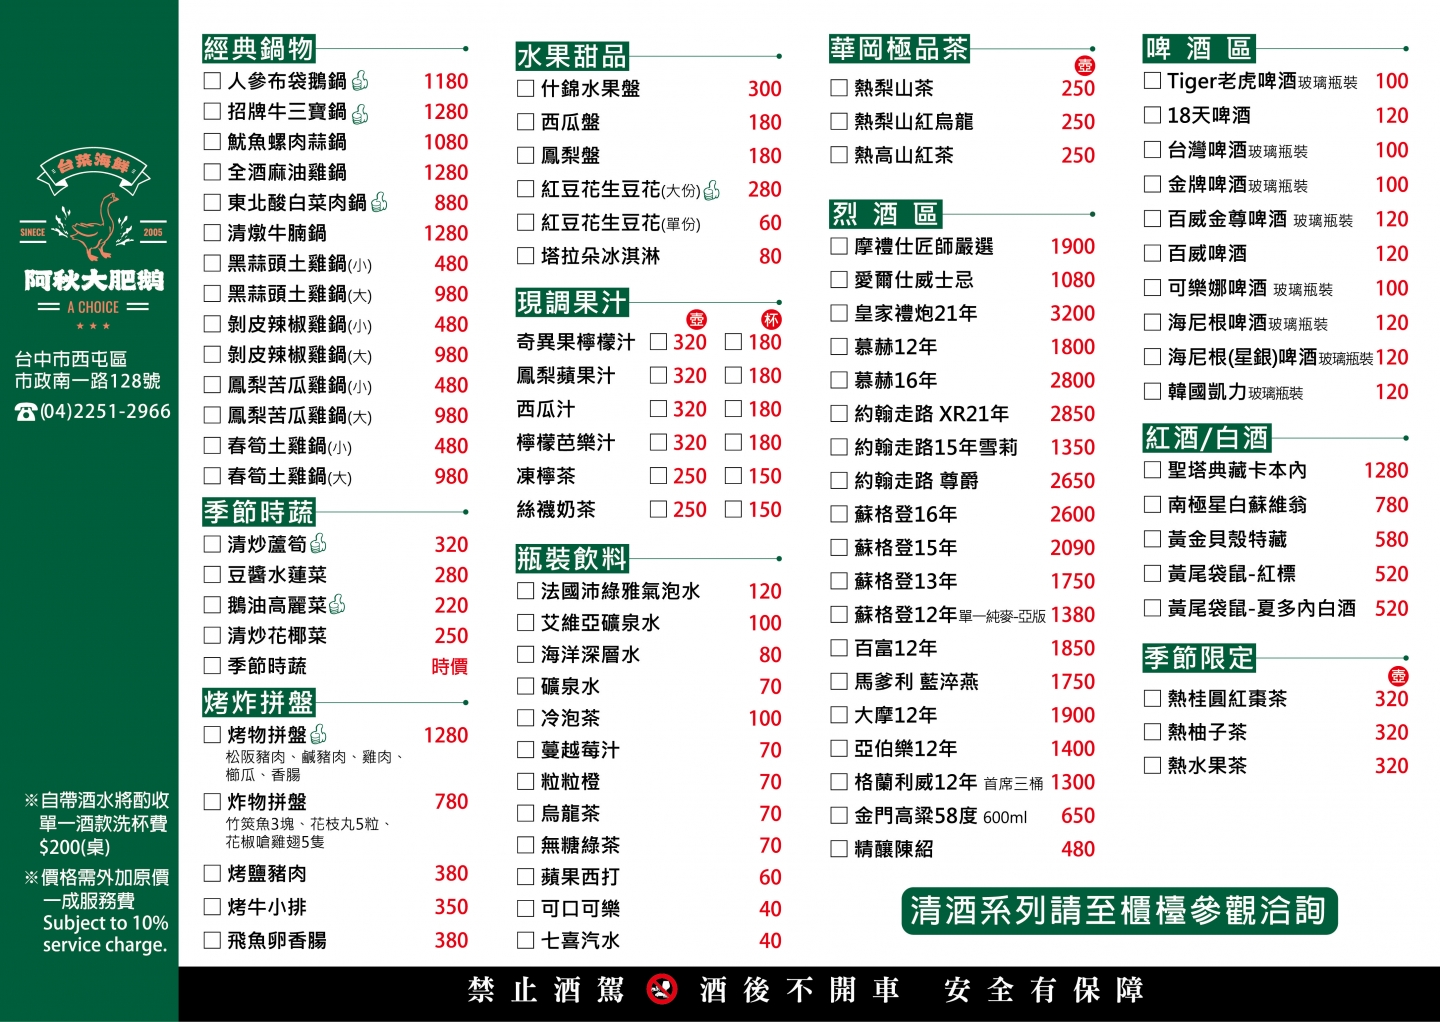Select the 320 pot checkbox for 西瓜汁
Viewport: 1440px width, 1022px height.
coord(658,409)
